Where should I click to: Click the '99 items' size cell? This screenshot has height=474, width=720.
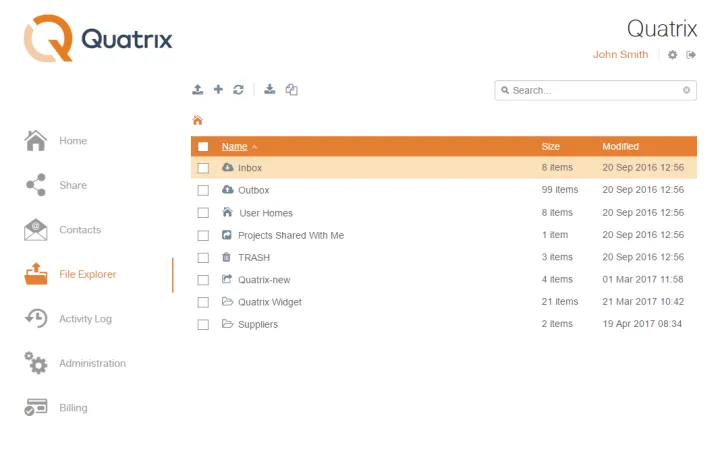point(560,190)
